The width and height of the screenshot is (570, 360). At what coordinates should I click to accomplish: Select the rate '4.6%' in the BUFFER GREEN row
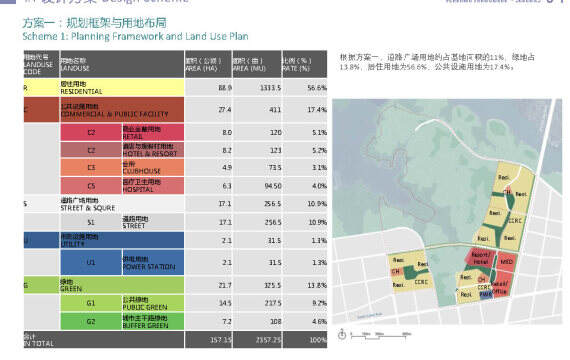[x=319, y=321]
